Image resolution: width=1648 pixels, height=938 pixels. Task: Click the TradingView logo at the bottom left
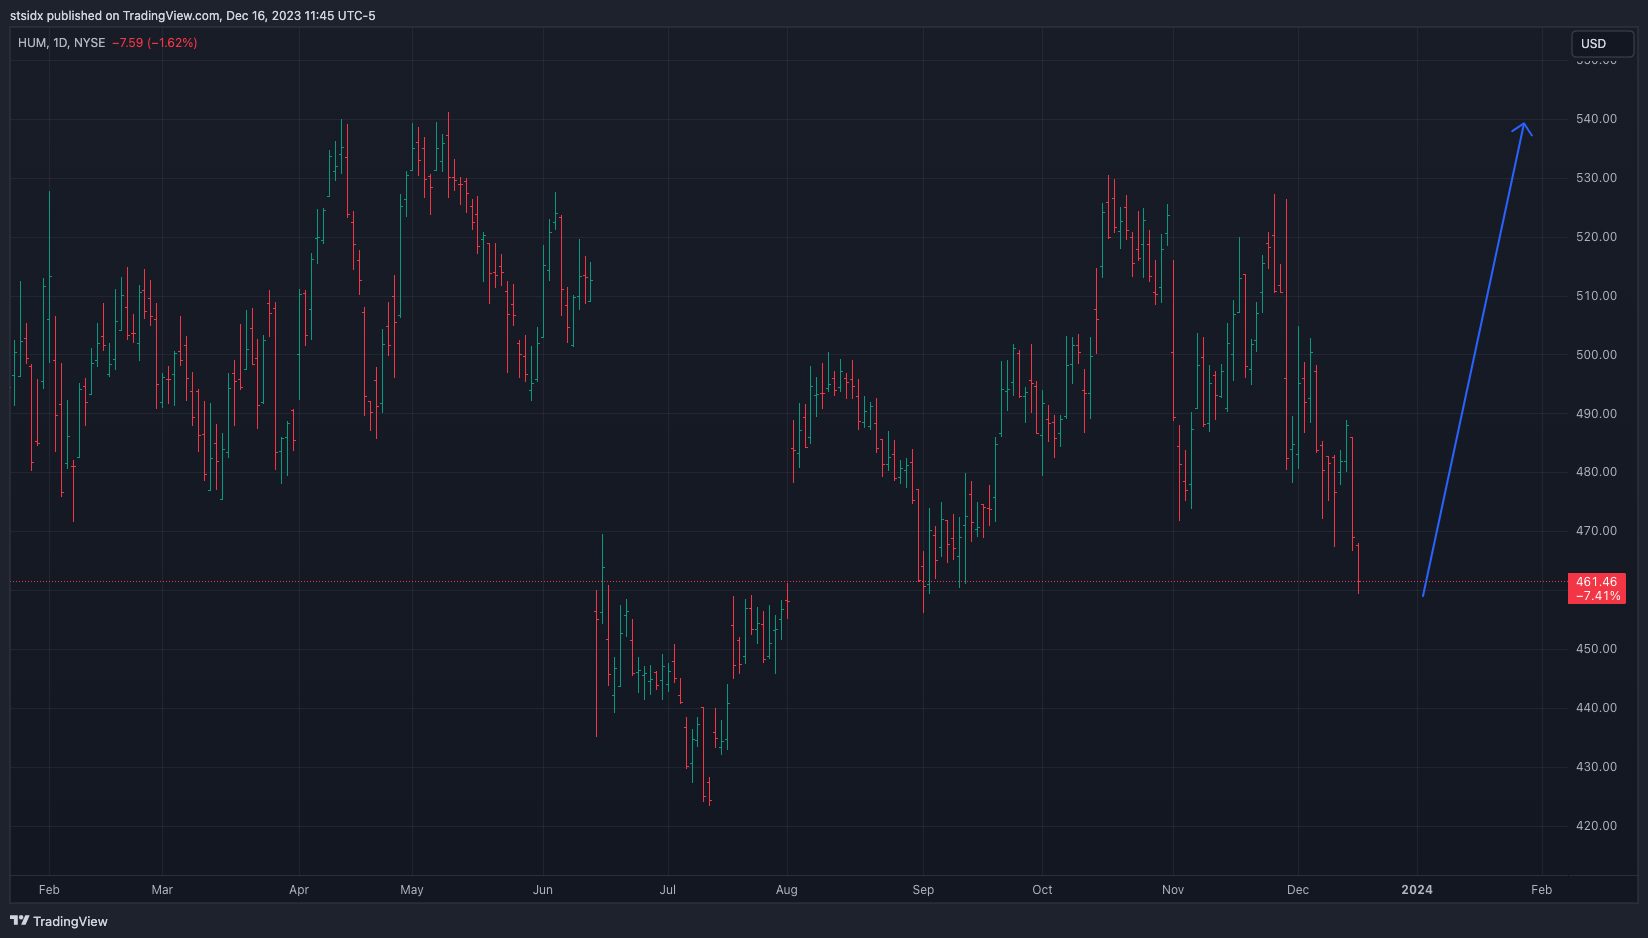(x=59, y=921)
